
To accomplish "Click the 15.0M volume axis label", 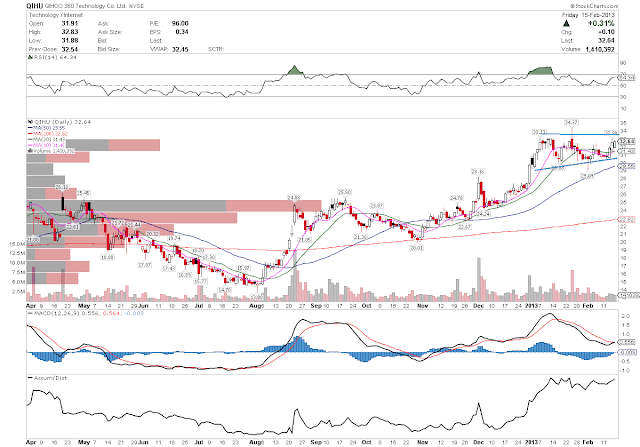I will [x=17, y=244].
